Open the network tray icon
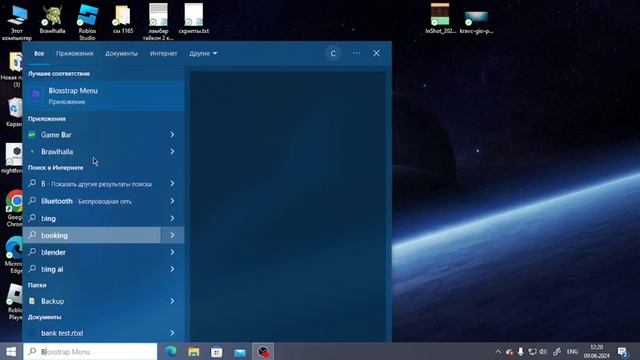The width and height of the screenshot is (640, 360). point(532,351)
